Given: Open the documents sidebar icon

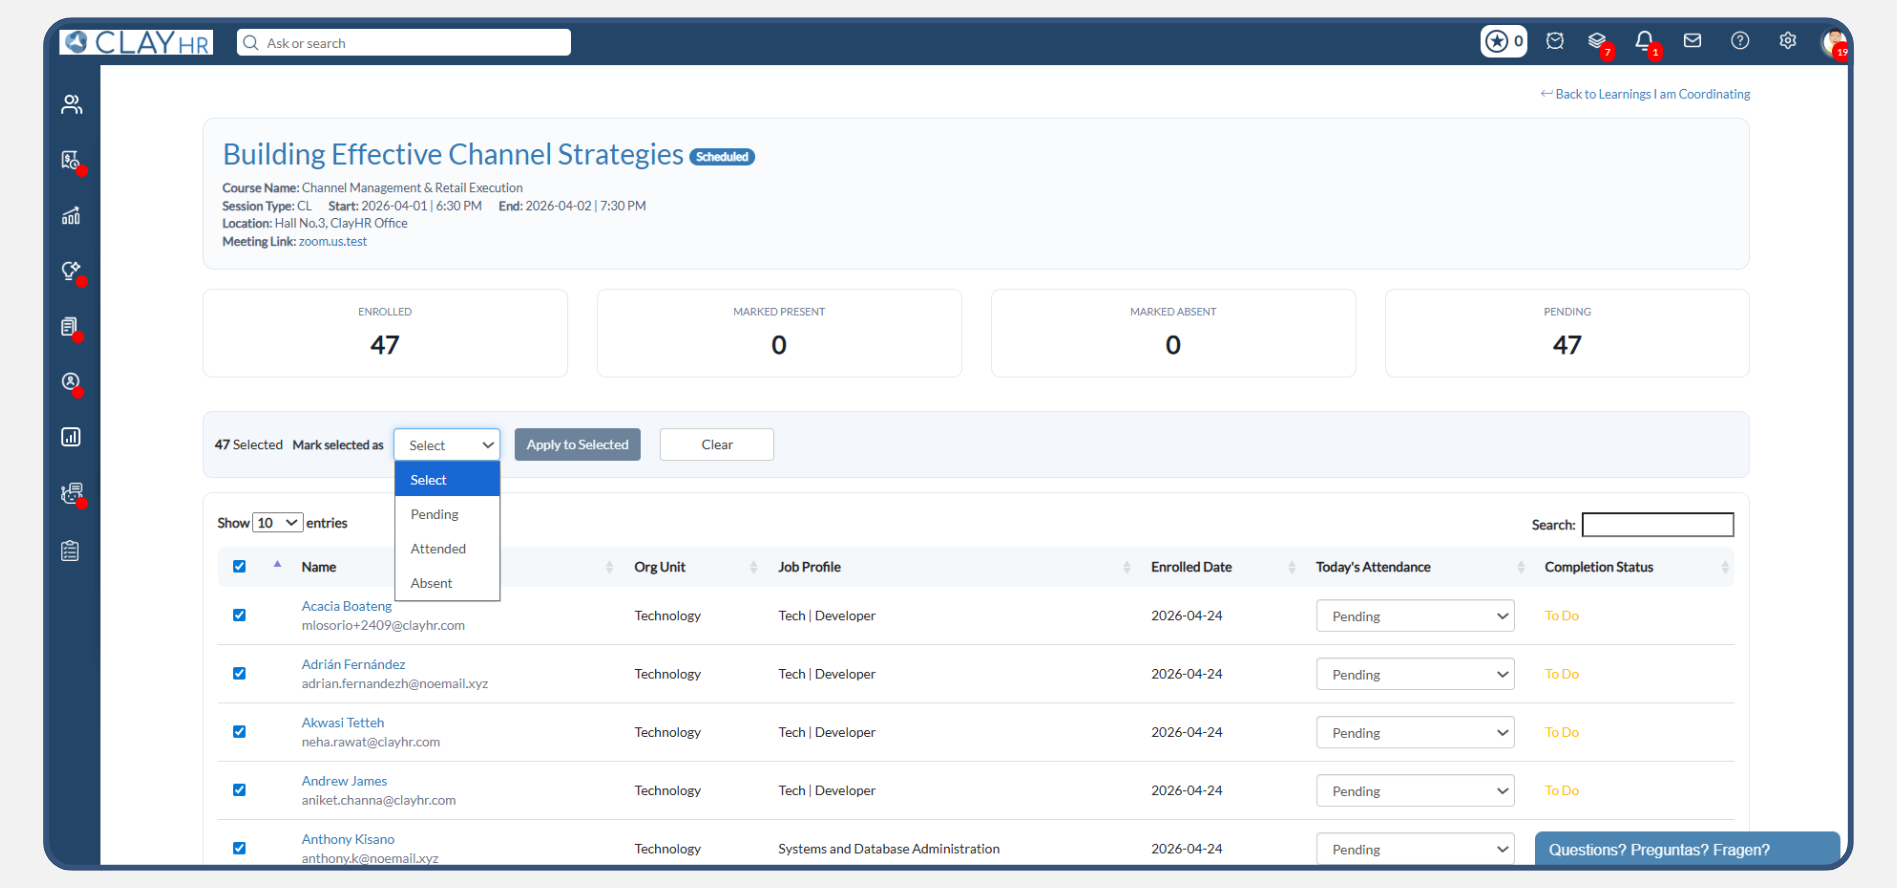Looking at the screenshot, I should pyautogui.click(x=71, y=327).
